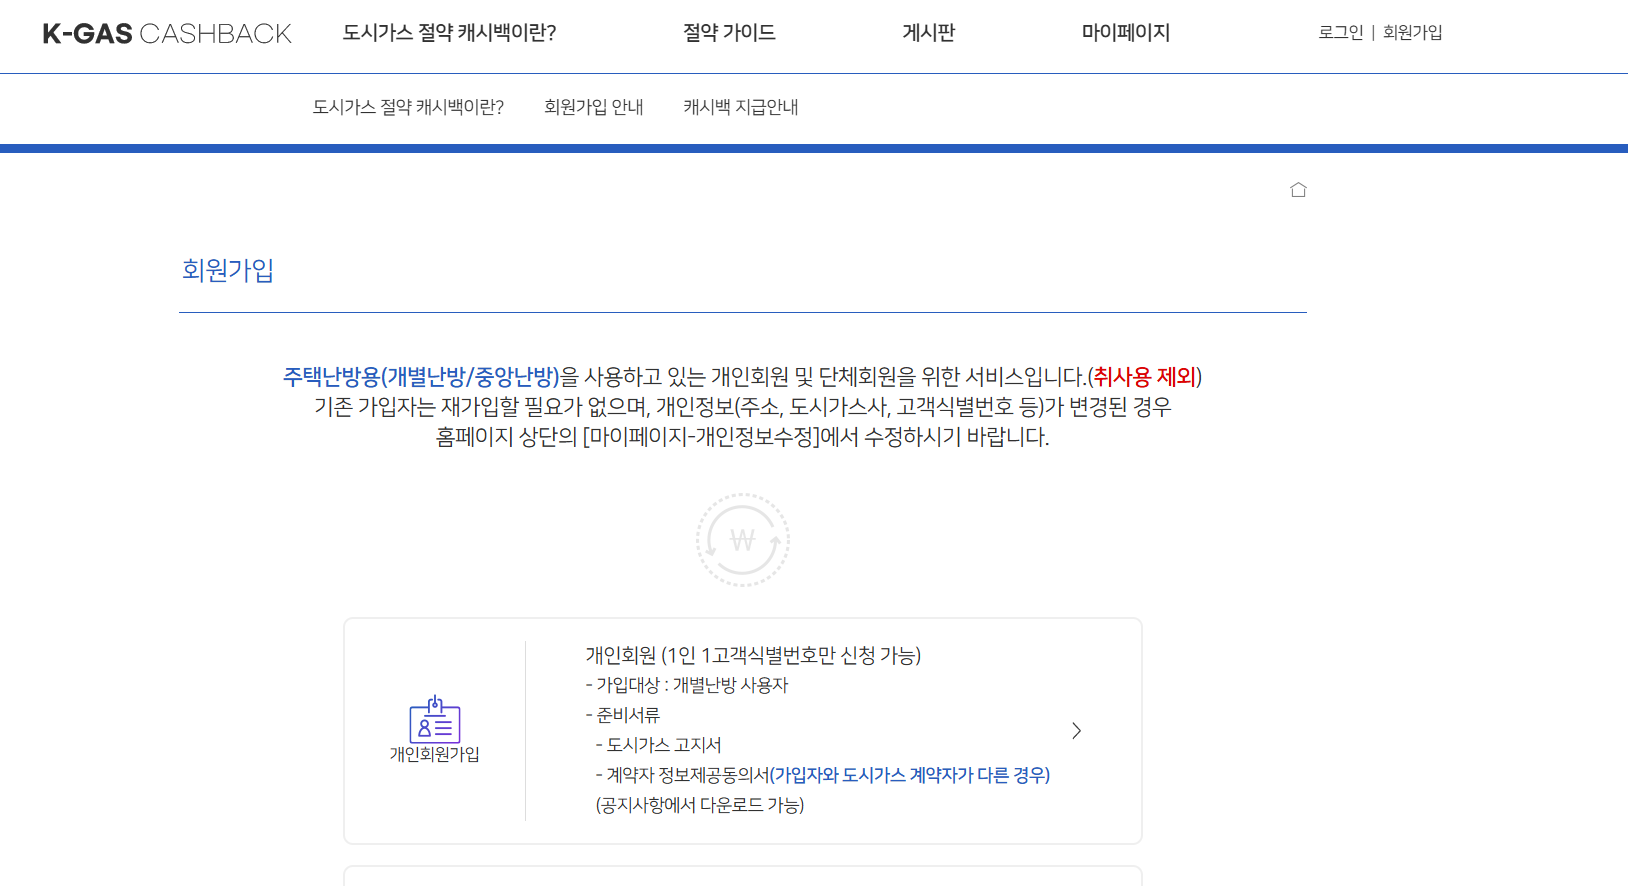Click the home icon in breadcrumb
This screenshot has height=886, width=1628.
click(x=1298, y=190)
